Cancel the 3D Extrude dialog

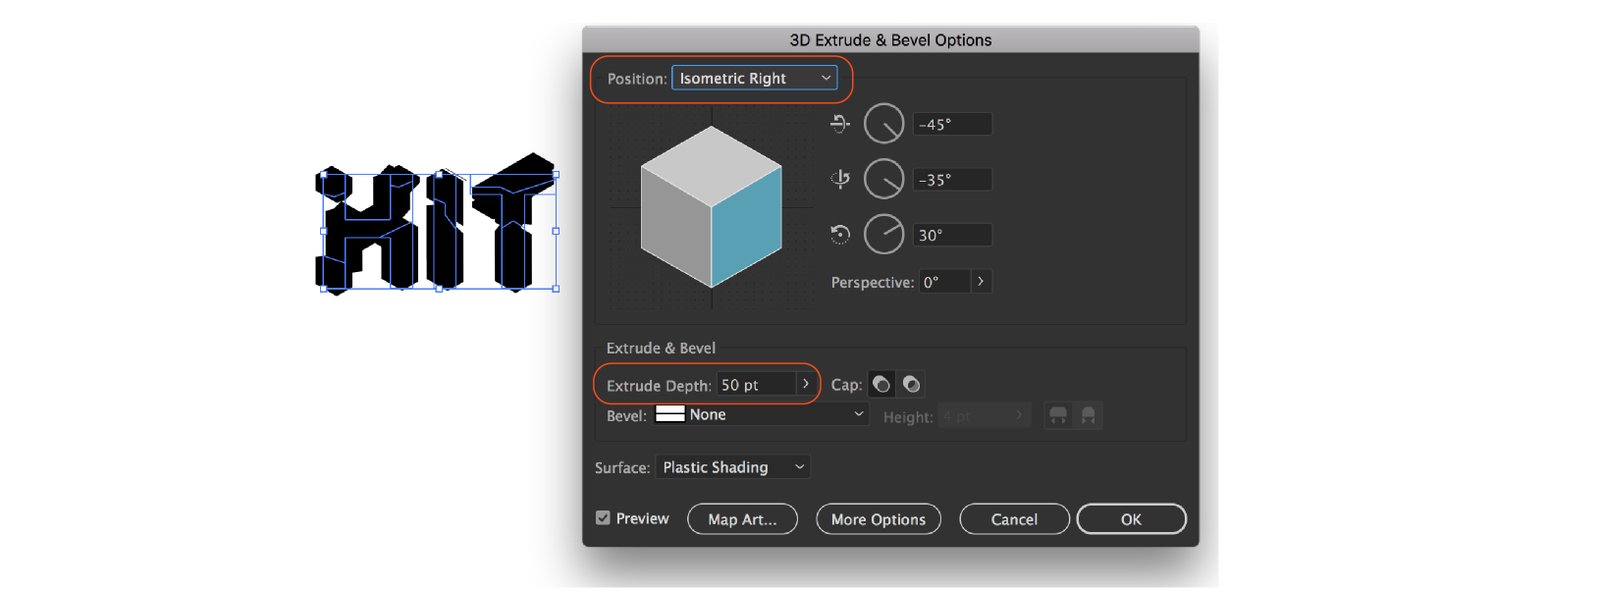1014,519
